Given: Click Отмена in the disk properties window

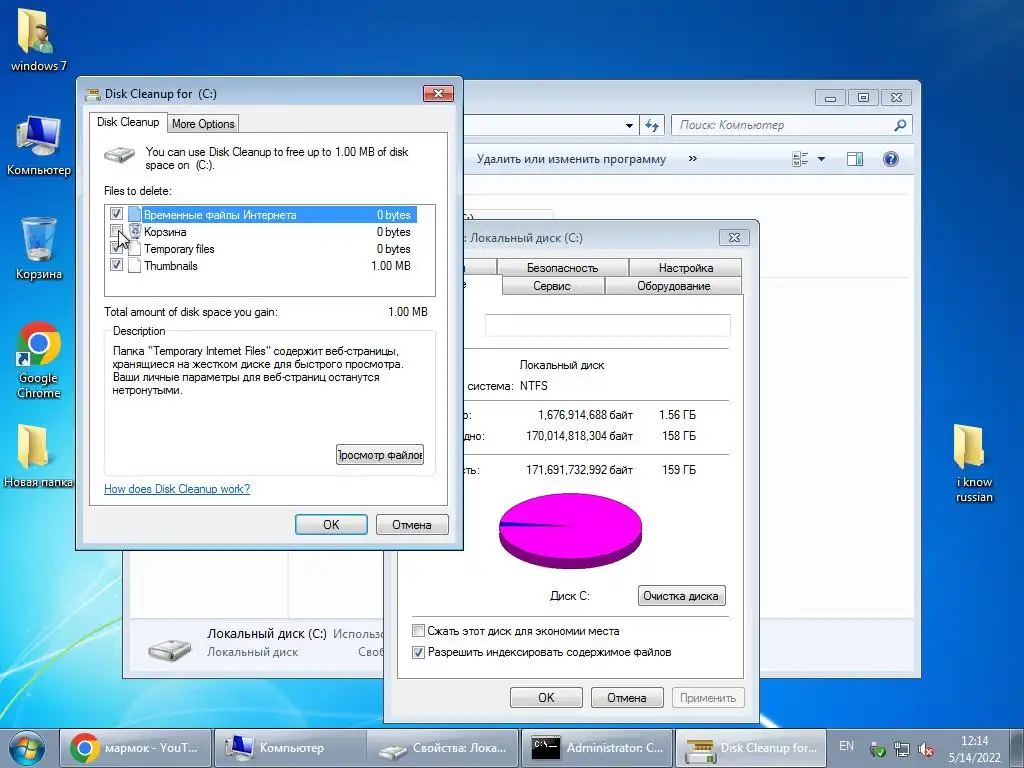Looking at the screenshot, I should (627, 697).
